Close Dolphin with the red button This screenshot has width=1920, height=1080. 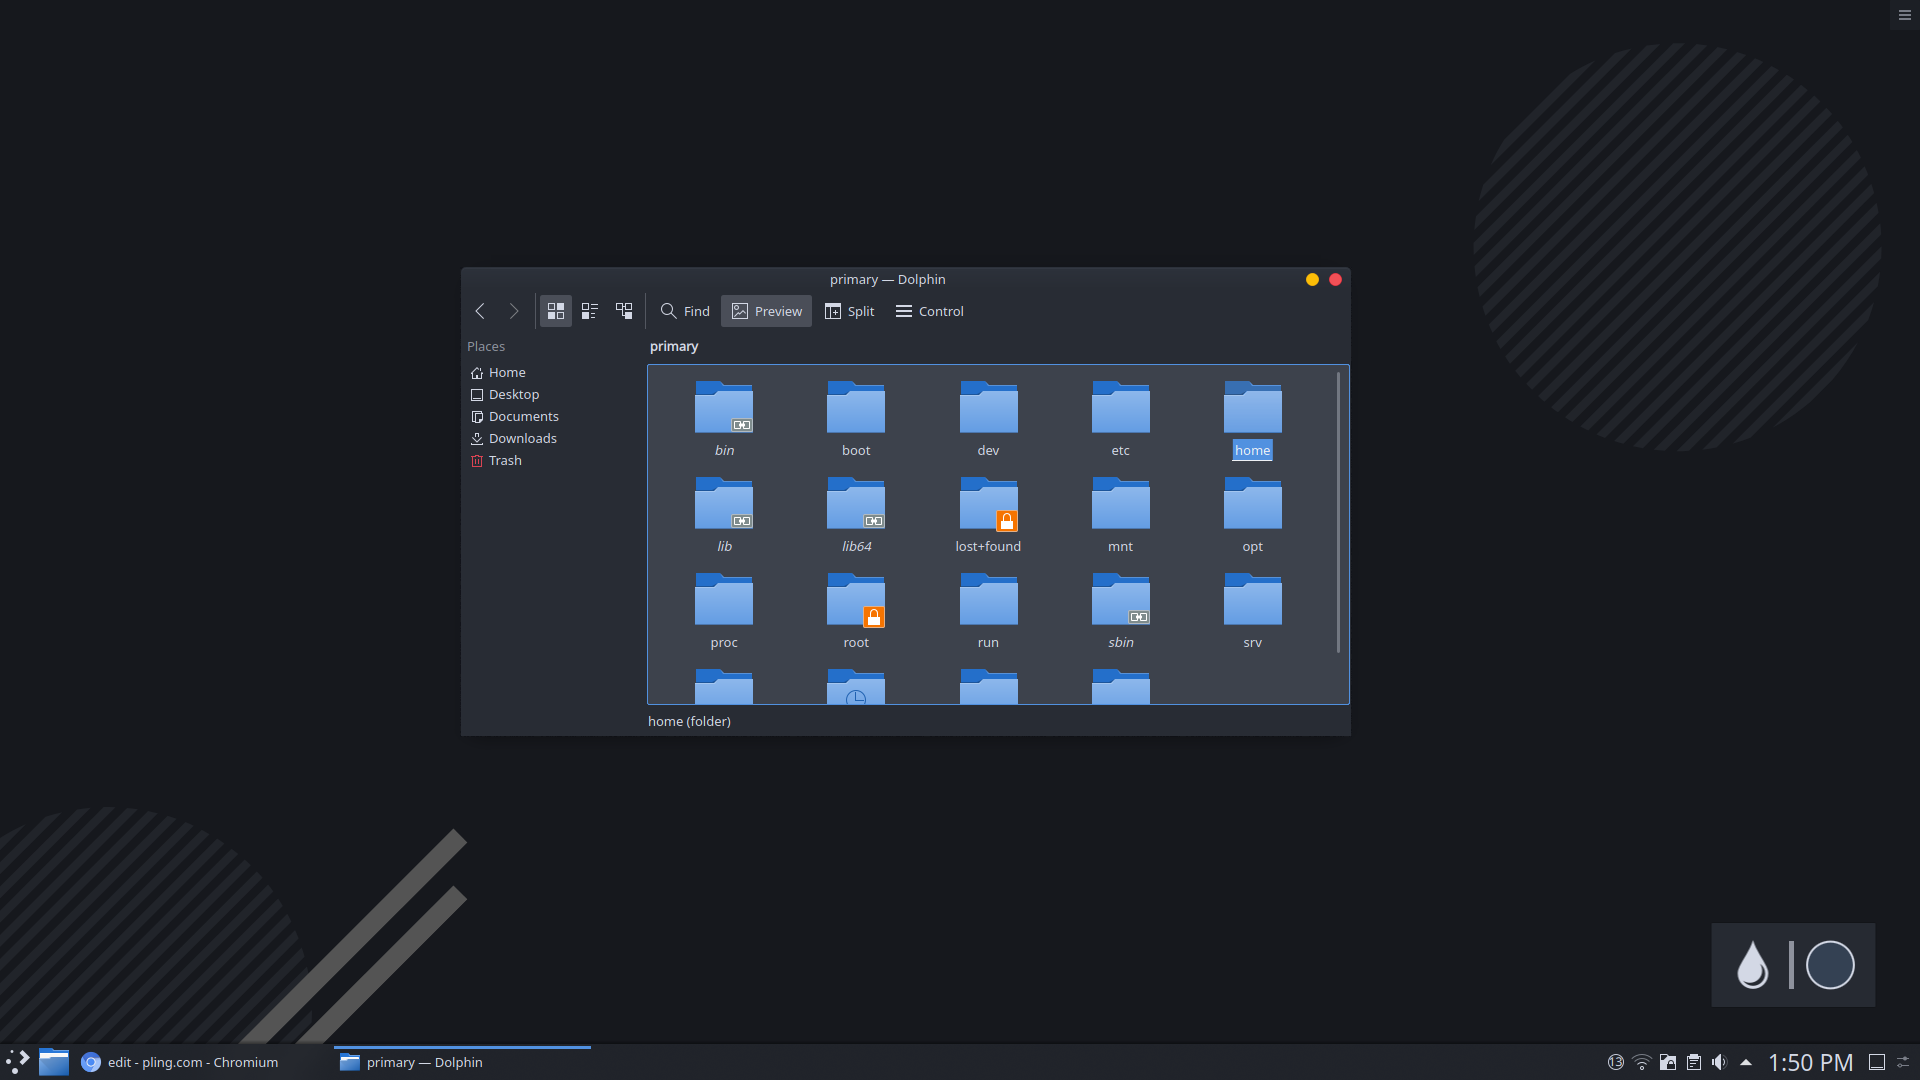[1335, 279]
